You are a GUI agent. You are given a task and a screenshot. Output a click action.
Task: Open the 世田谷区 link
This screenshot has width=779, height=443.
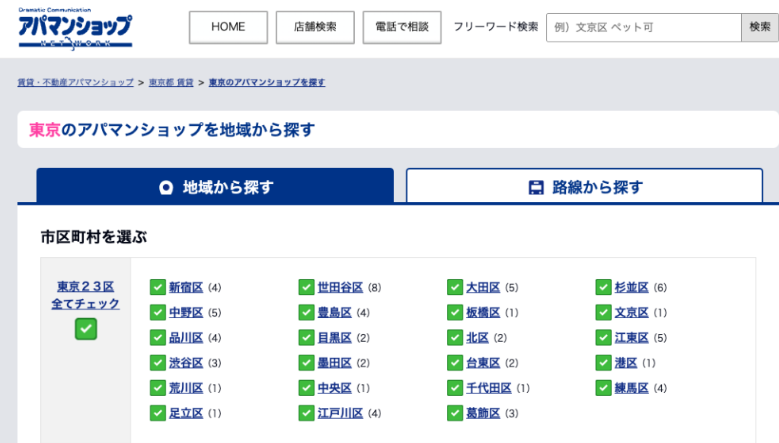pos(340,288)
